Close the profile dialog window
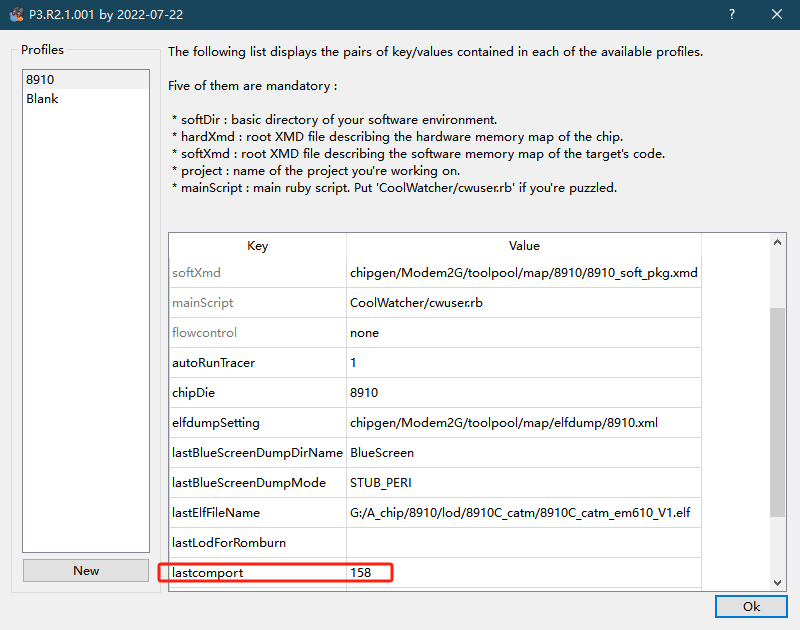Image resolution: width=800 pixels, height=630 pixels. coord(777,15)
